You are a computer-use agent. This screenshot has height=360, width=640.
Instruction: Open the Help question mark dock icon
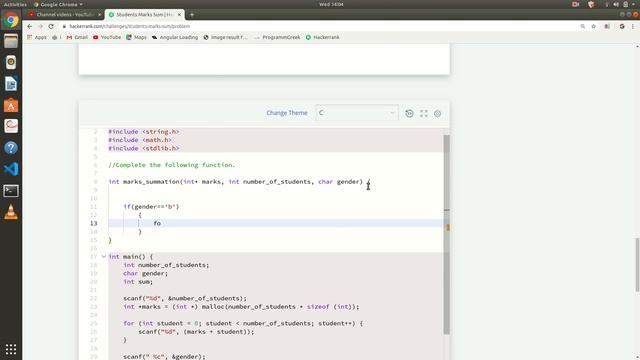click(11, 148)
